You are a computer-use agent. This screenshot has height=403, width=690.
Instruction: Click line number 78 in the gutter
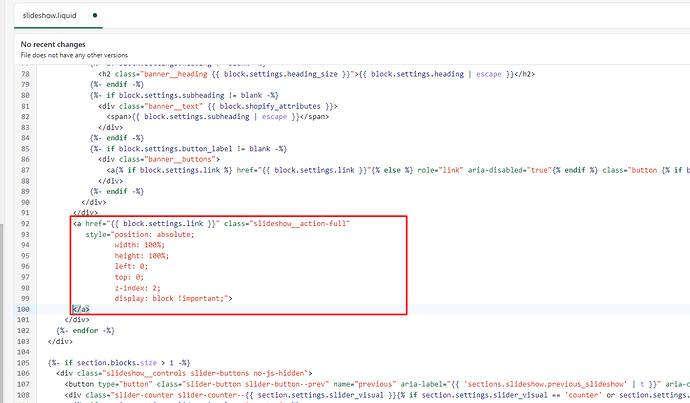click(x=25, y=74)
